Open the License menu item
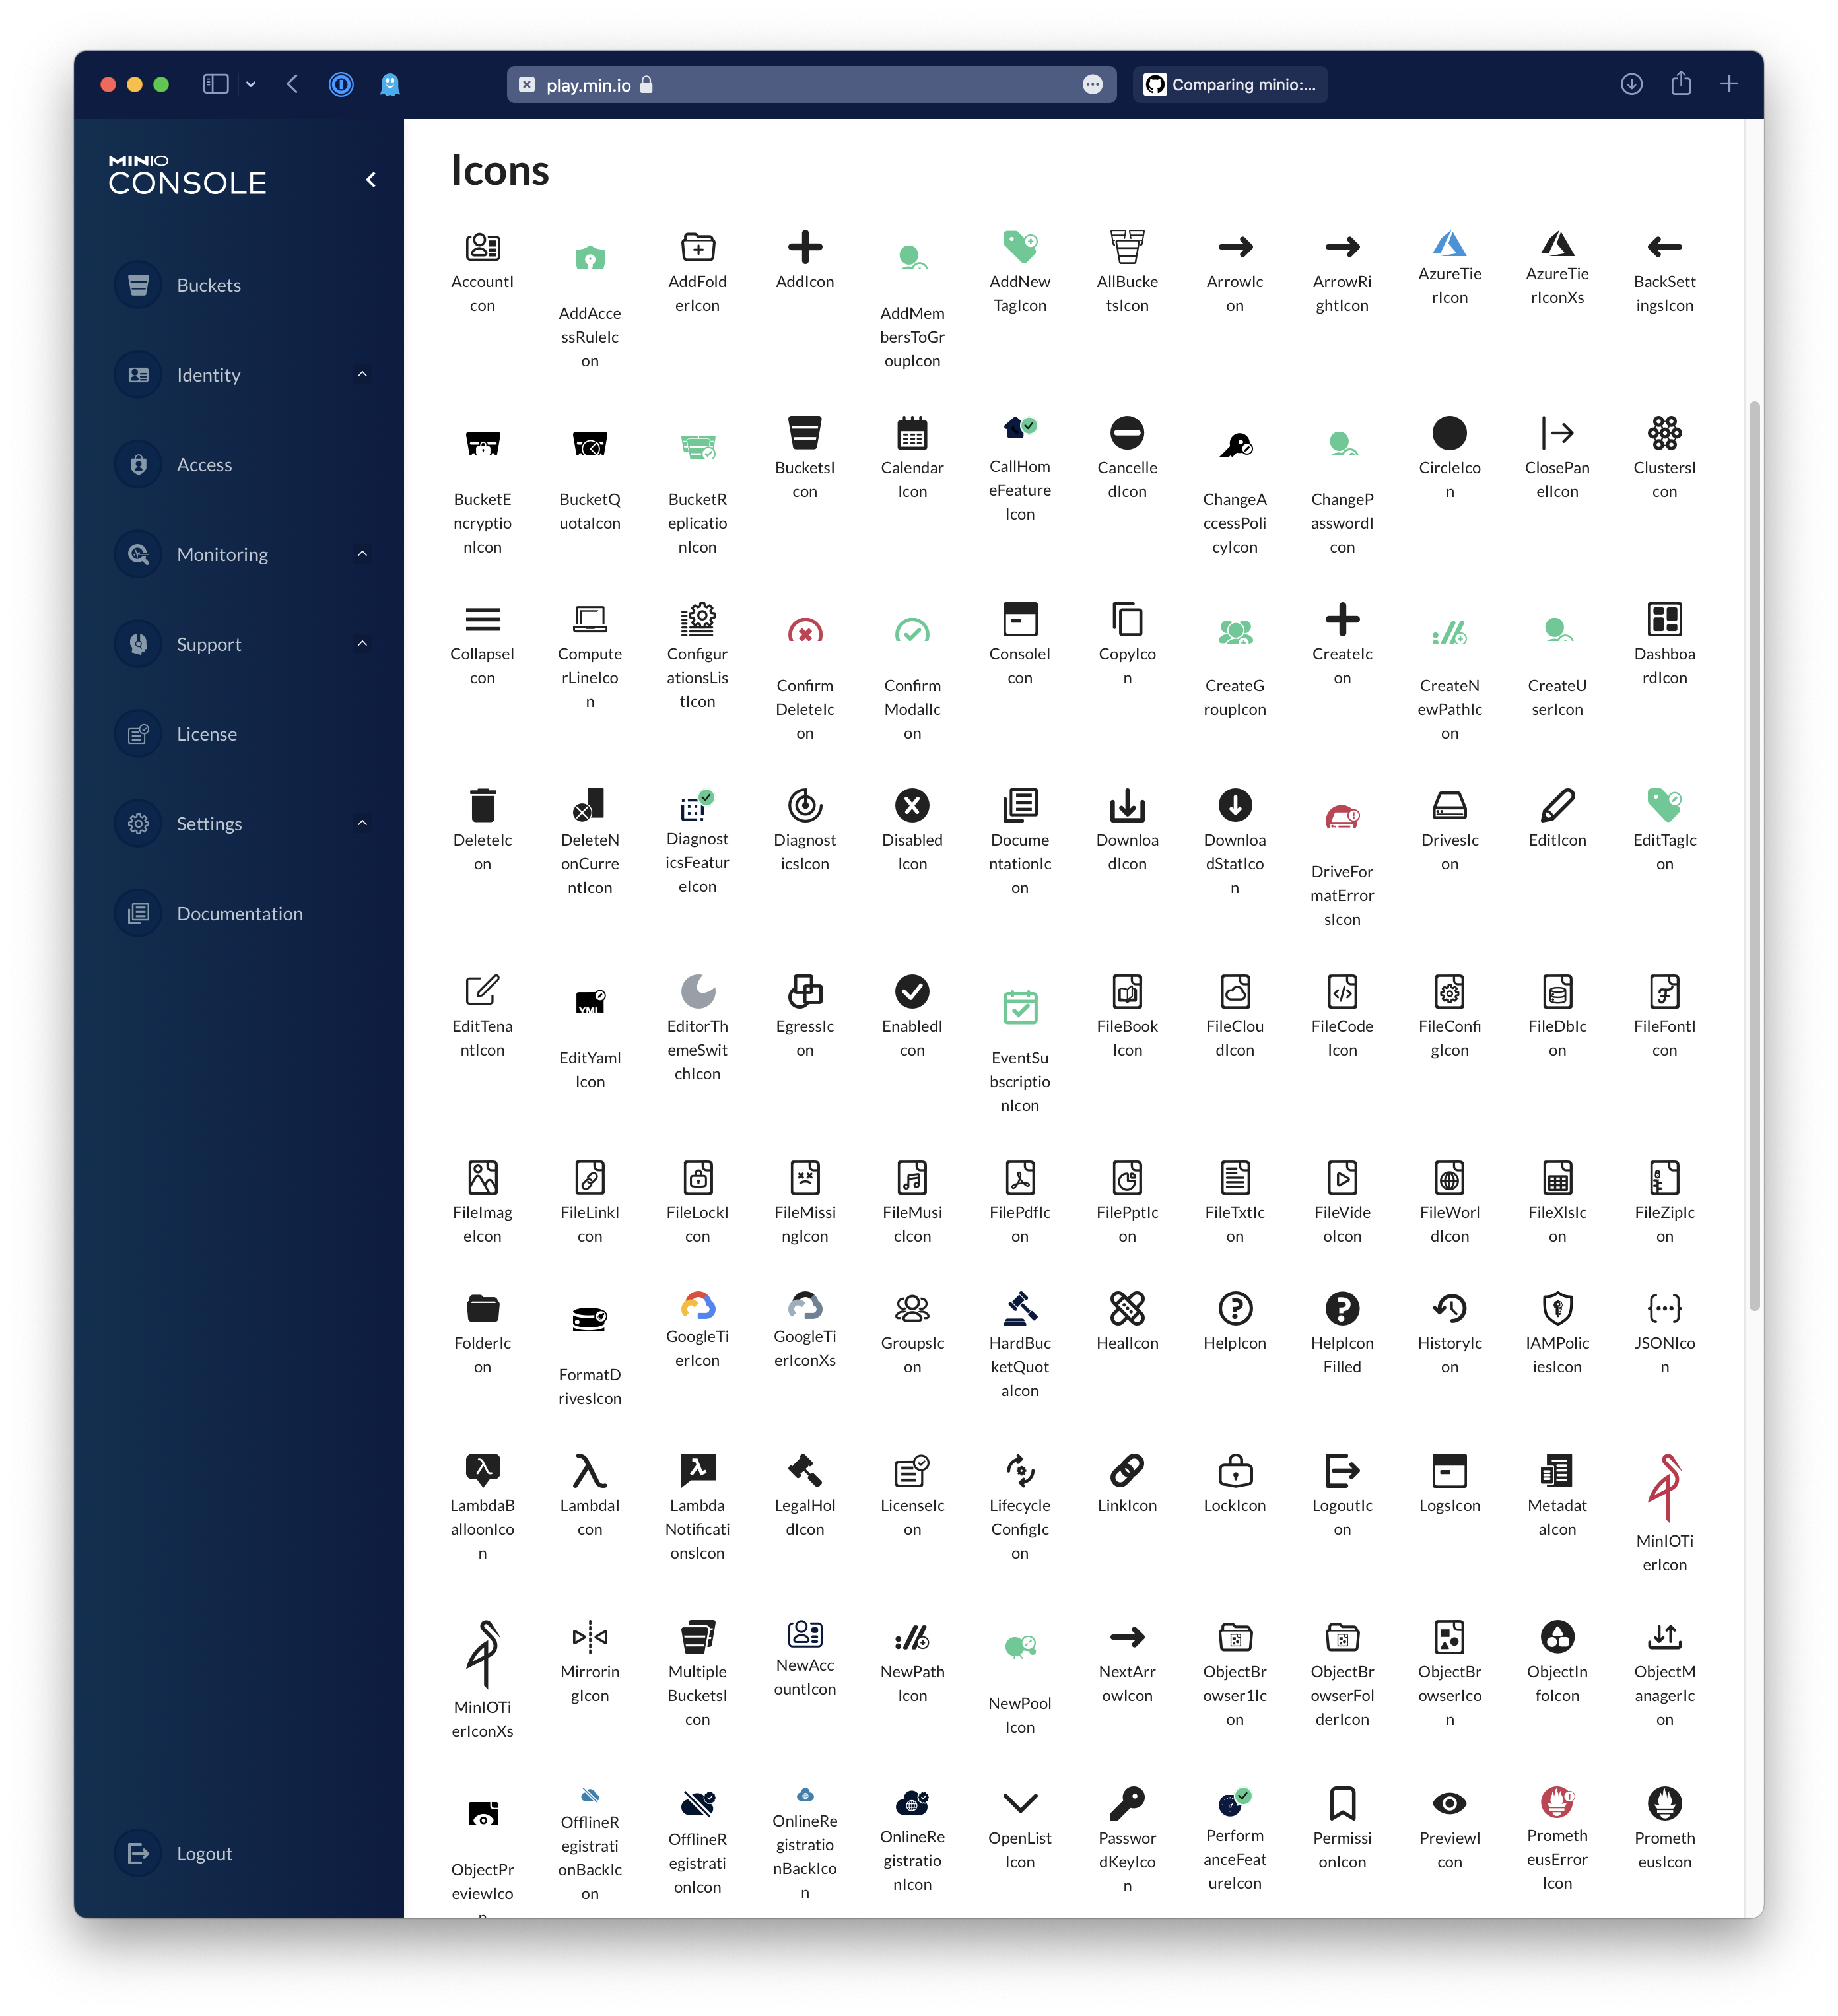Viewport: 1838px width, 2016px height. click(x=206, y=734)
